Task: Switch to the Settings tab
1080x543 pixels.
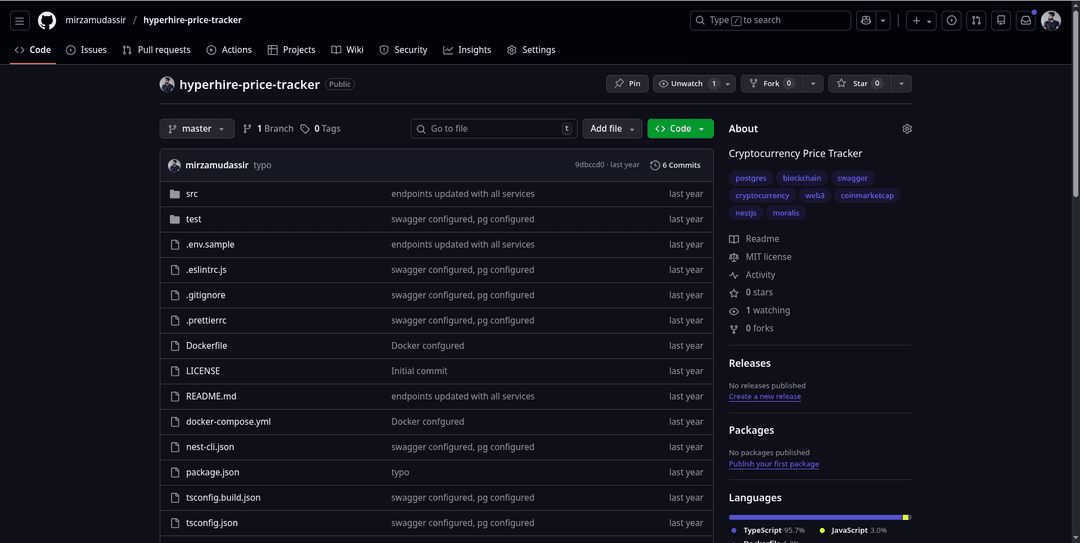Action: [531, 50]
